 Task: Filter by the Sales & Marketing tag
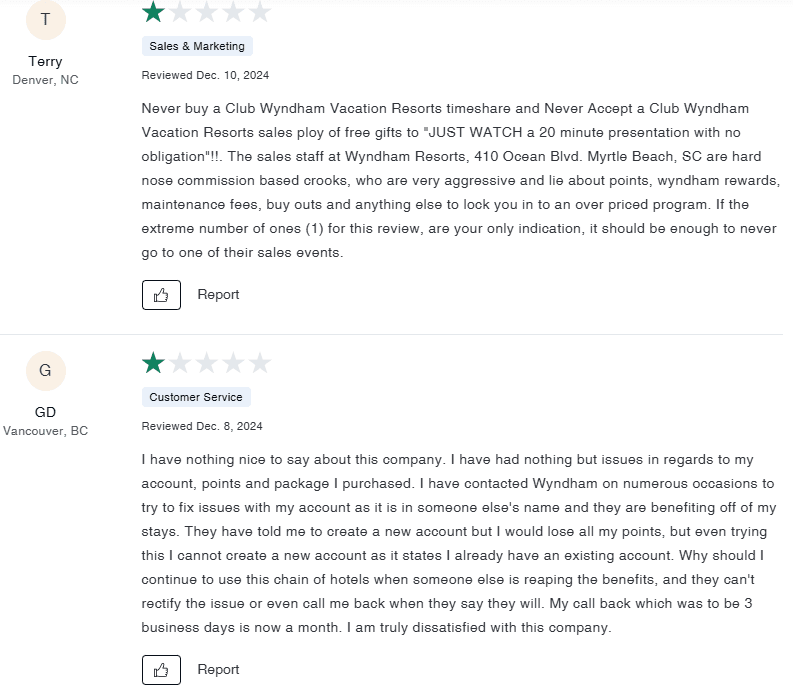[197, 46]
